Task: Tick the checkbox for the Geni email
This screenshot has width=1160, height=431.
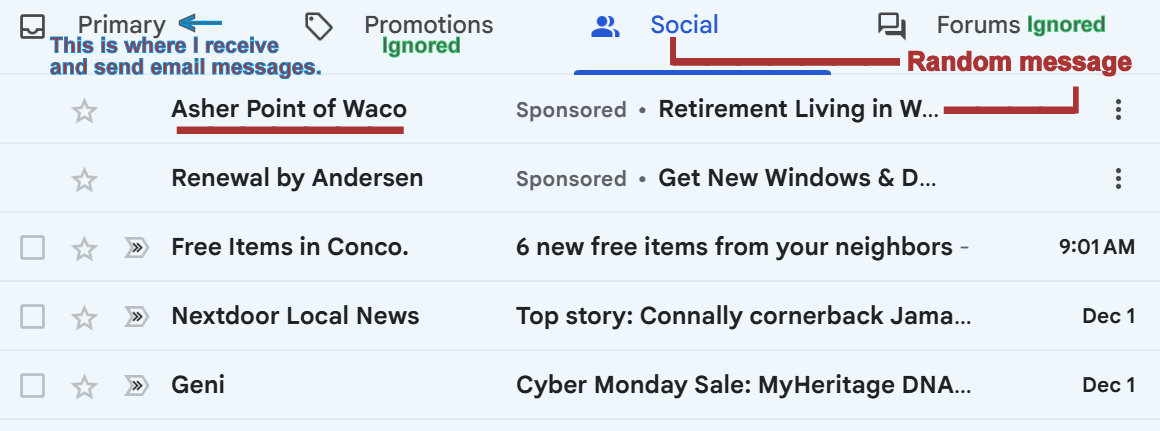Action: click(x=33, y=386)
